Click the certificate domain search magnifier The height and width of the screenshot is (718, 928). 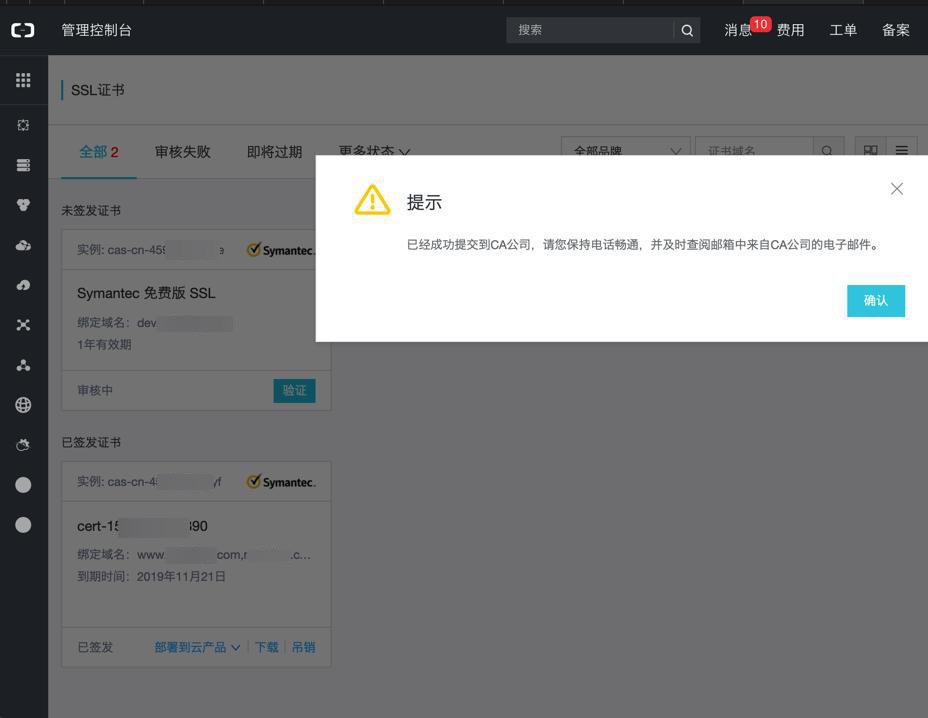827,150
